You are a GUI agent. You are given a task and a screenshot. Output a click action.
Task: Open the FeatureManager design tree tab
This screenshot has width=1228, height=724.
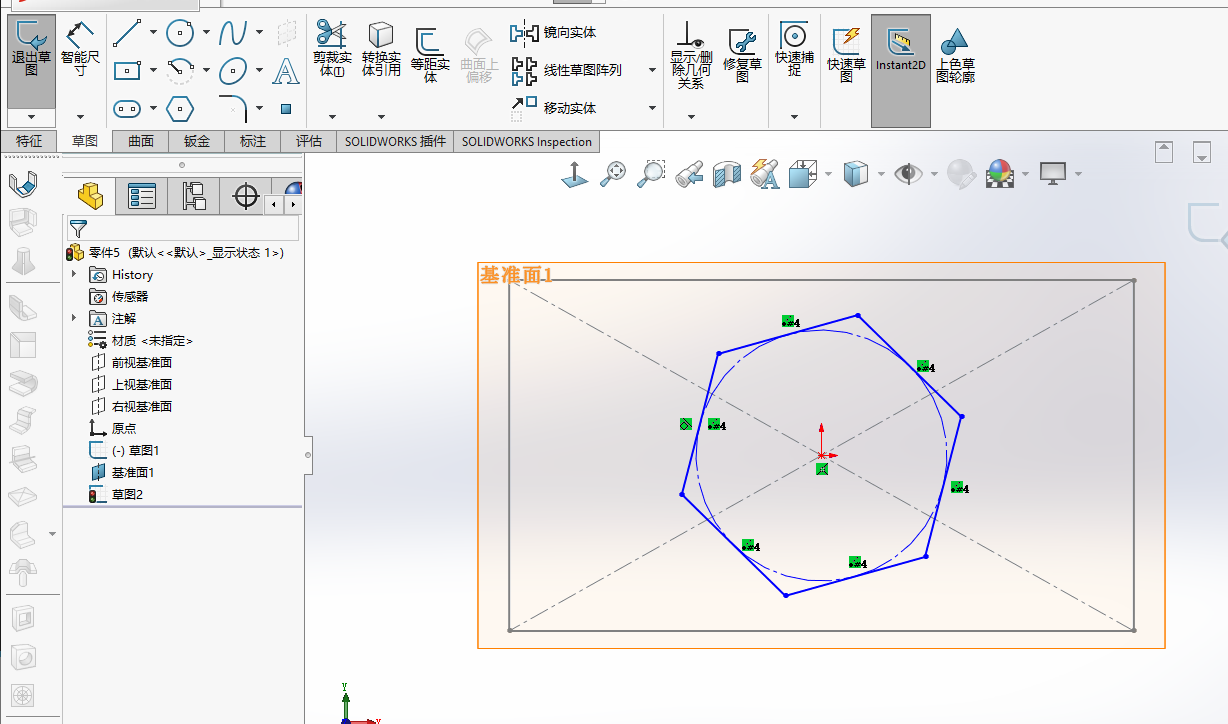[x=90, y=196]
